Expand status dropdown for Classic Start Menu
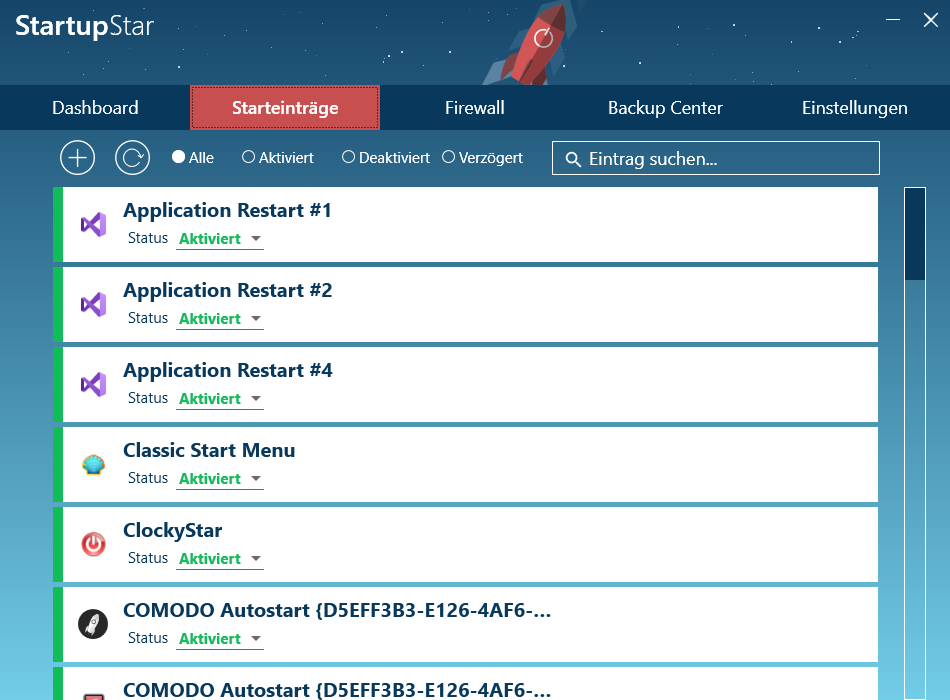The width and height of the screenshot is (950, 700). coord(220,479)
